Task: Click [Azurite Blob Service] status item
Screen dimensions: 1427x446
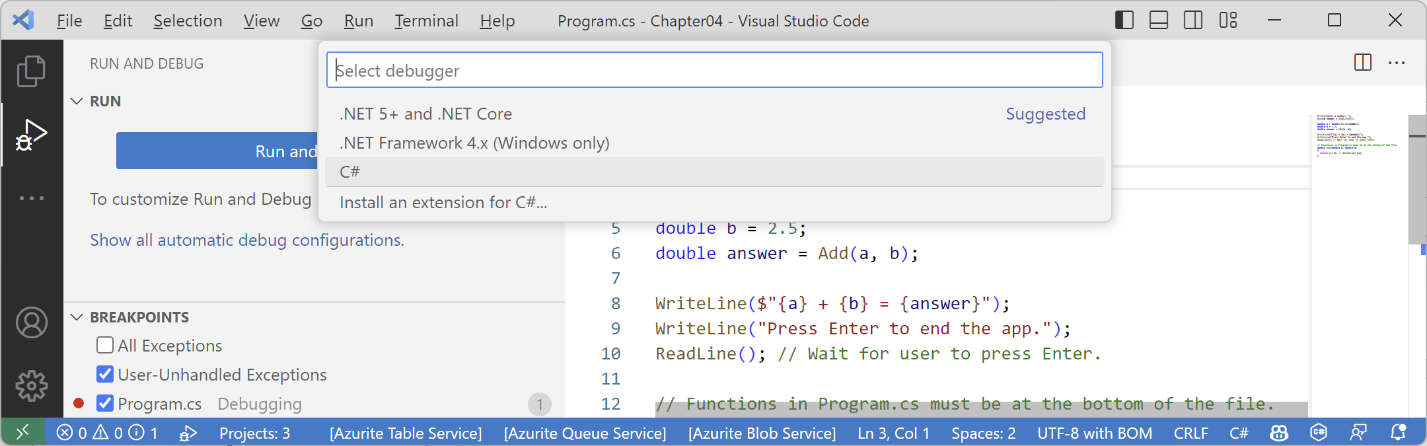Action: coord(762,433)
